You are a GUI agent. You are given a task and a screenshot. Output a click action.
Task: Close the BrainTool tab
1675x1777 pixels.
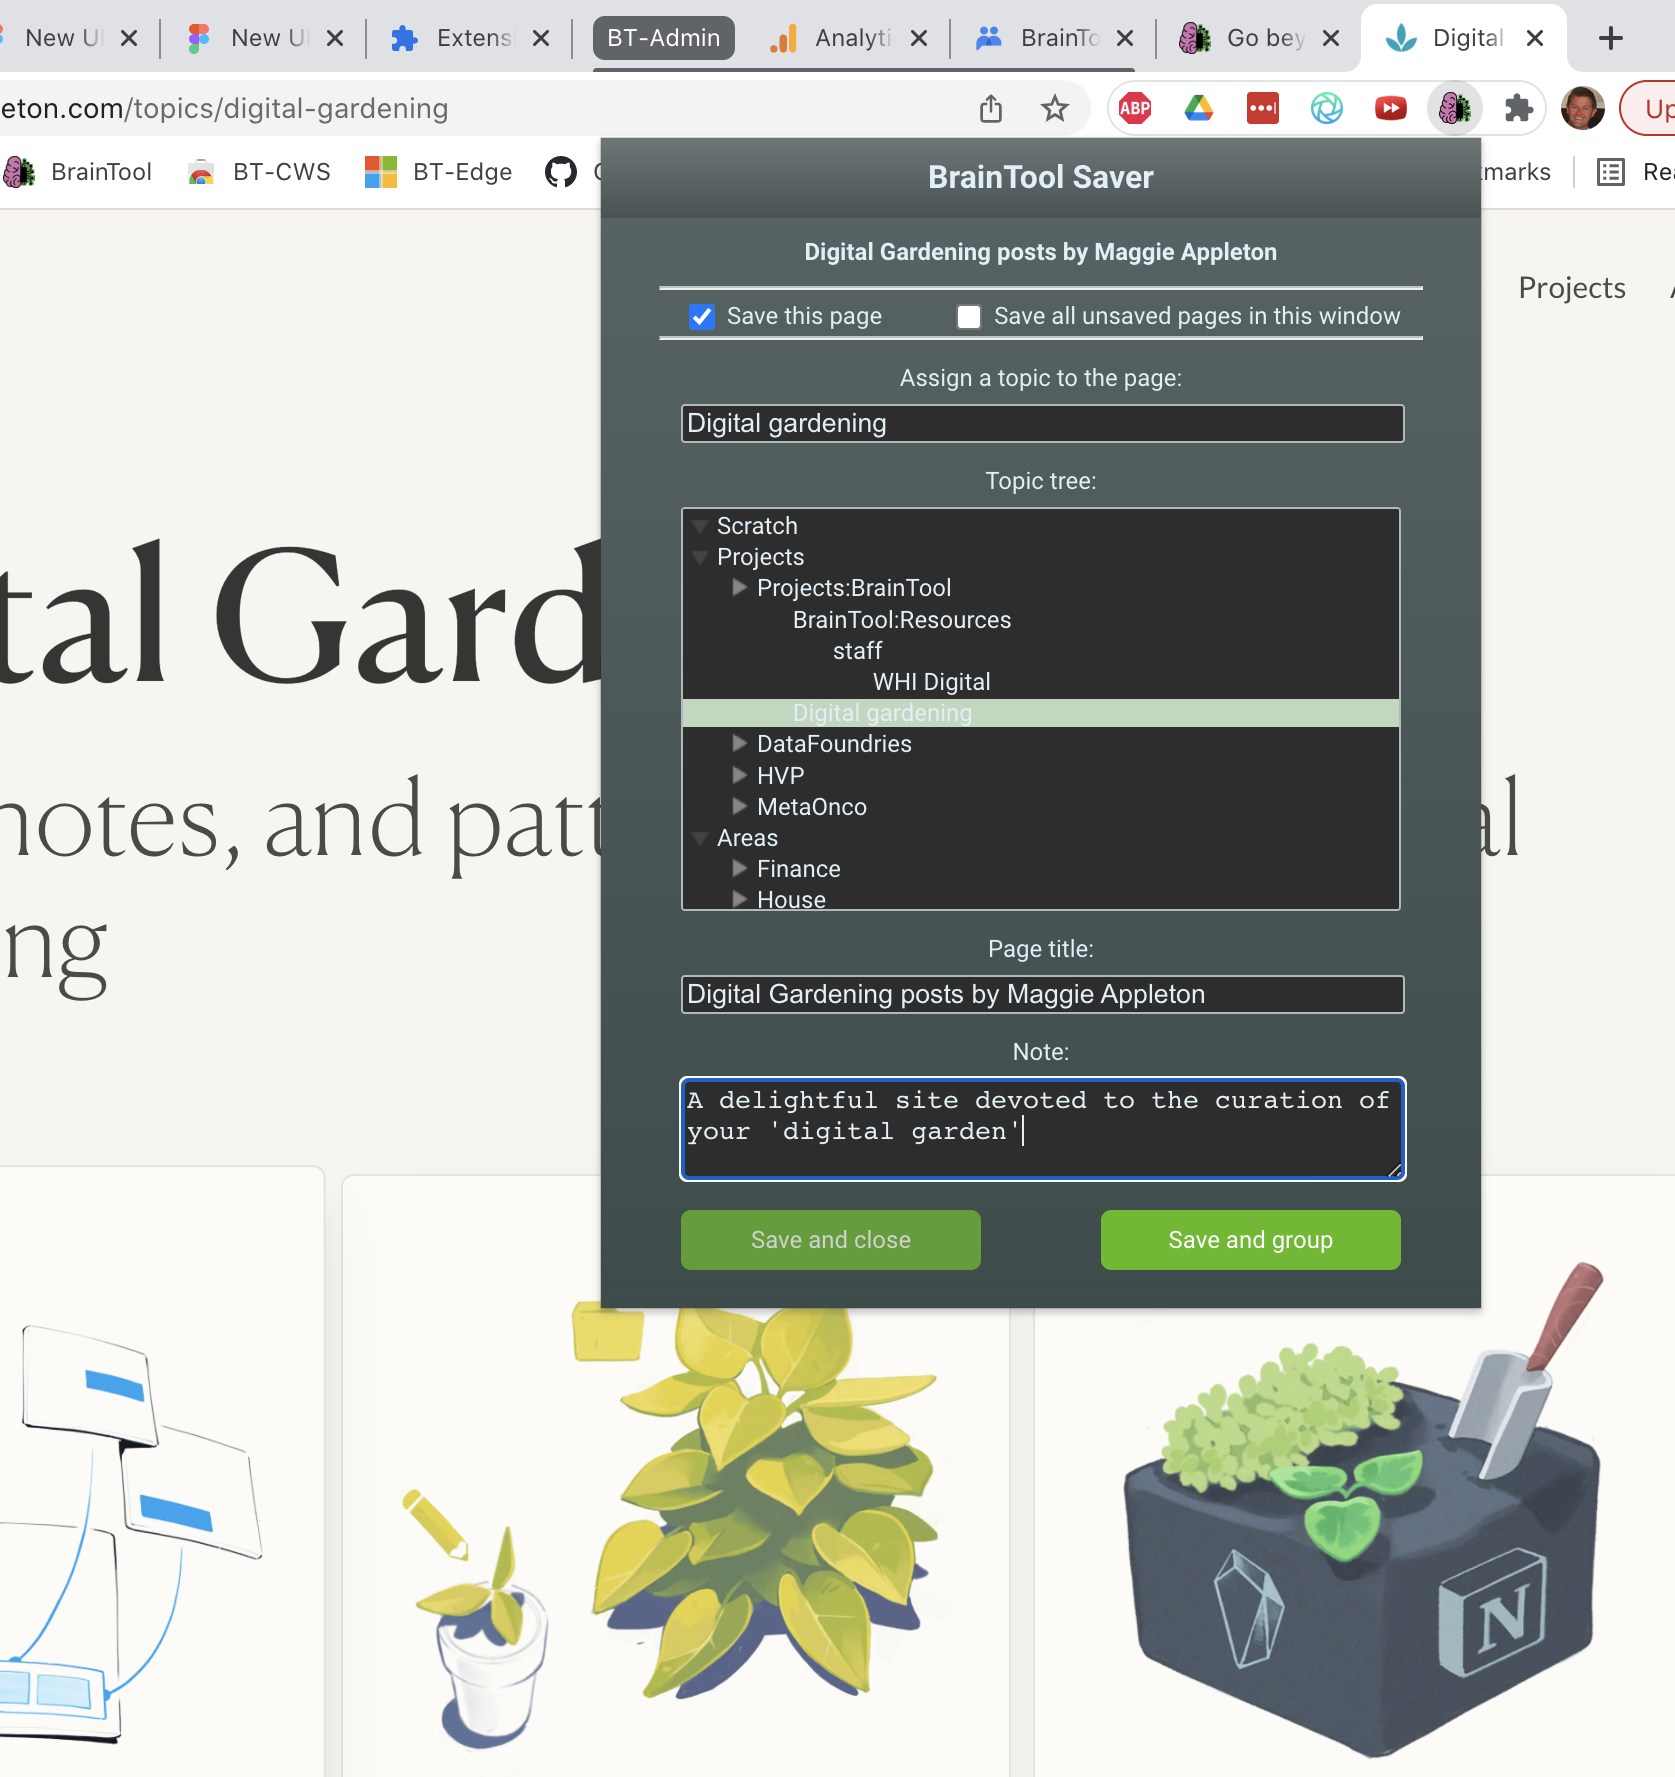tap(1125, 38)
